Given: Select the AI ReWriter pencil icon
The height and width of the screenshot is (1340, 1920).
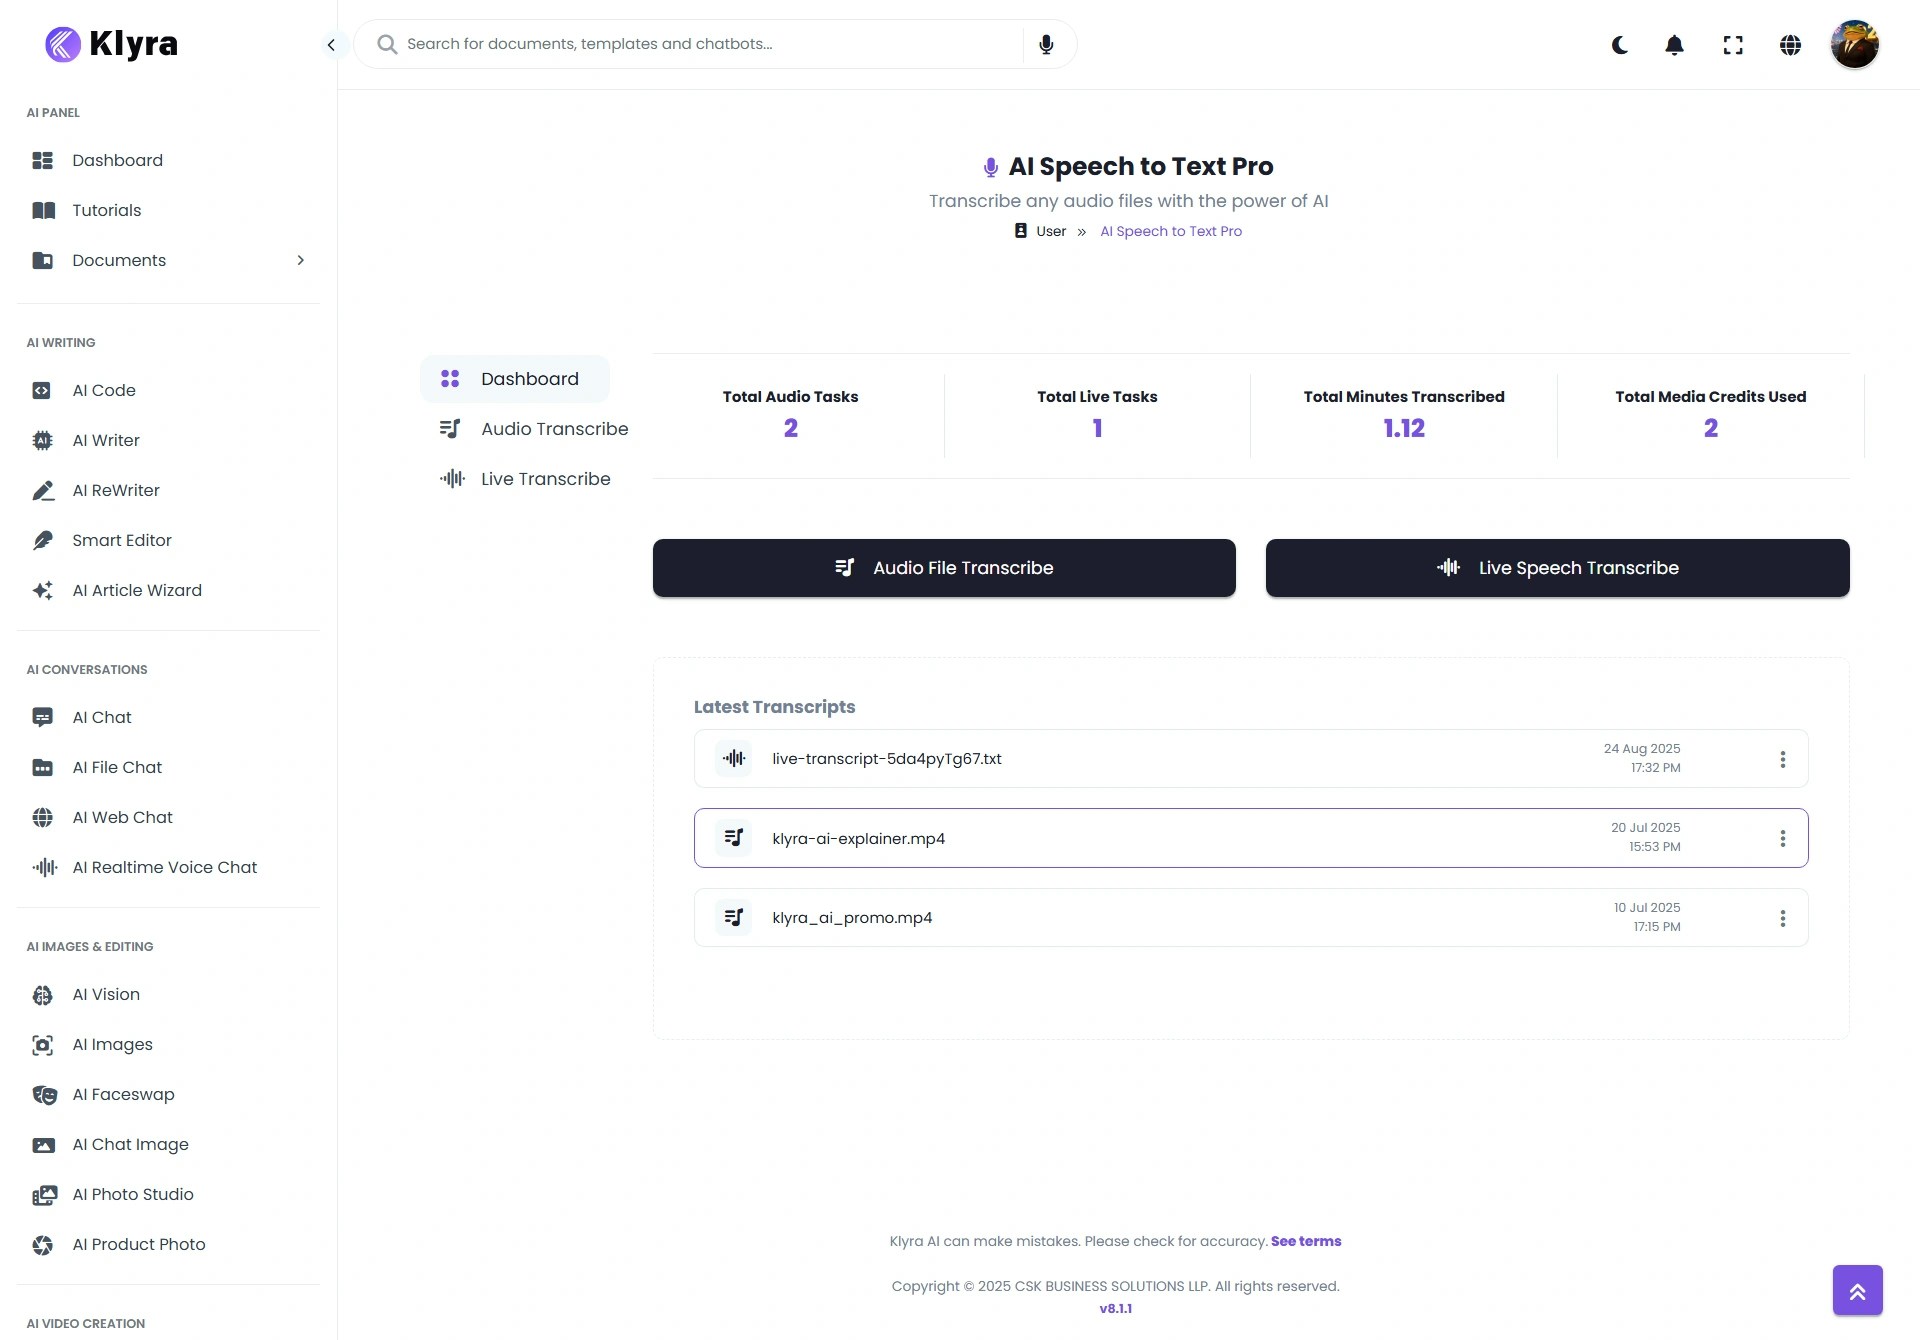Looking at the screenshot, I should click(x=44, y=490).
